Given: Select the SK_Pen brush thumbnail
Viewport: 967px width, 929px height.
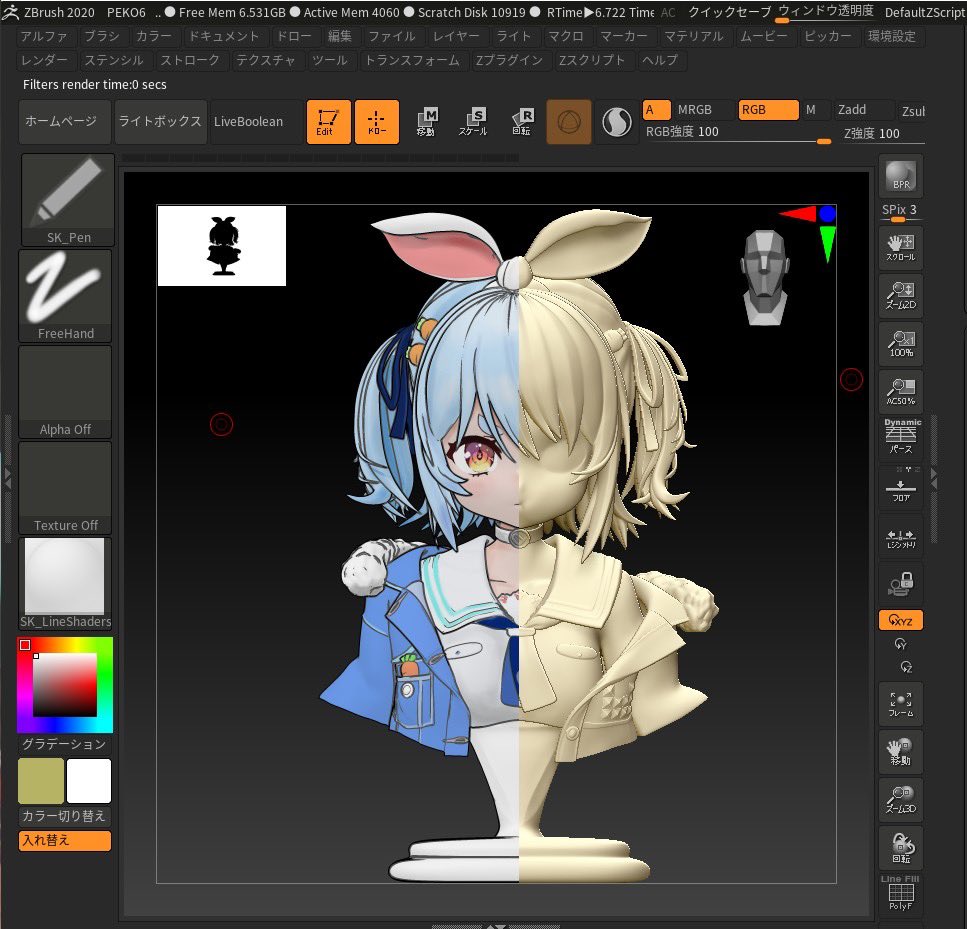Looking at the screenshot, I should pyautogui.click(x=68, y=200).
